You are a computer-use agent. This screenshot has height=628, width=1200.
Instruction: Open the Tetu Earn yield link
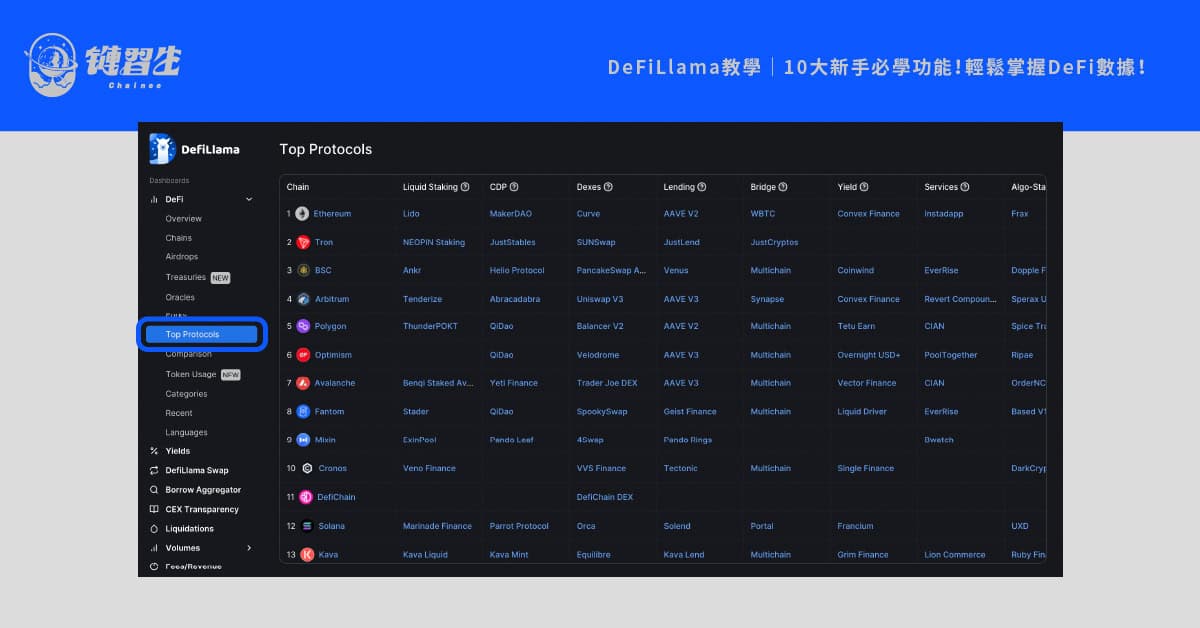[857, 326]
